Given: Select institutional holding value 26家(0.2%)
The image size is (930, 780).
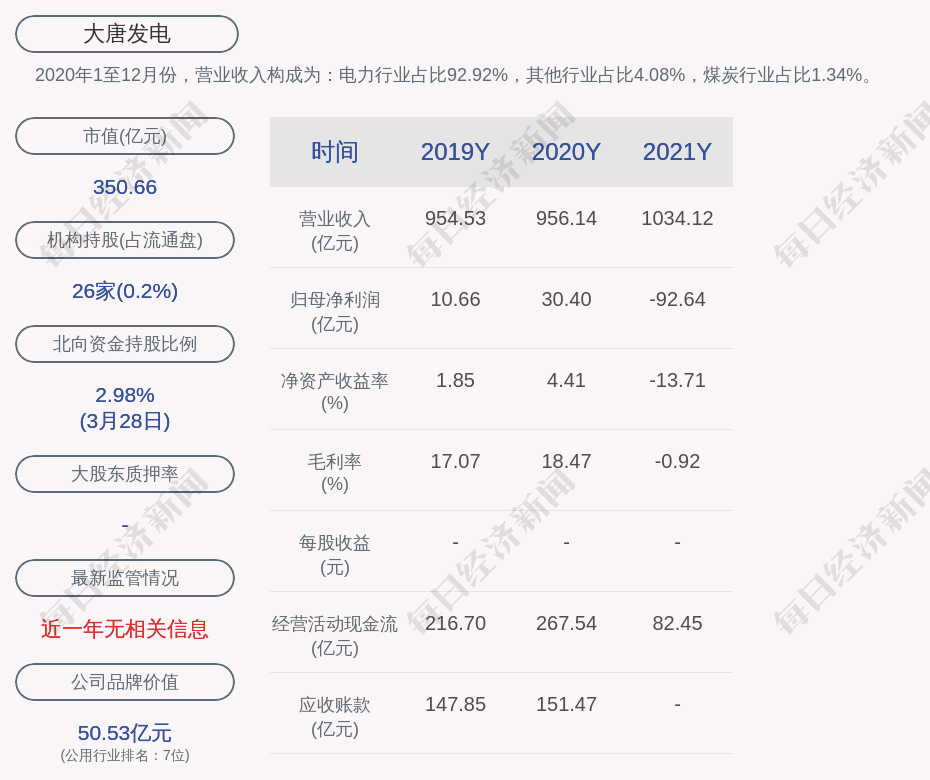Looking at the screenshot, I should coord(125,291).
